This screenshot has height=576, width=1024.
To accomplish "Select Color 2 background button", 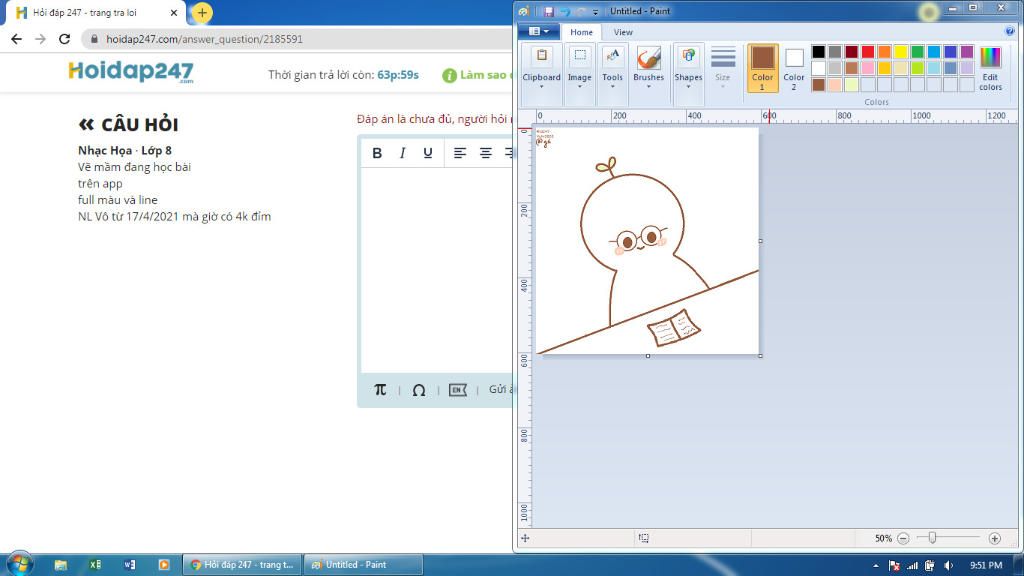I will [794, 67].
